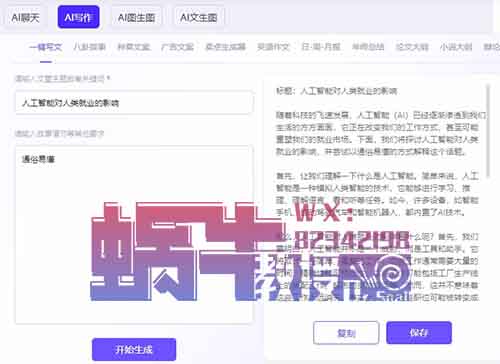Viewport: 500px width, 364px height.
Task: Open the AI文生图 tab
Action: click(199, 17)
